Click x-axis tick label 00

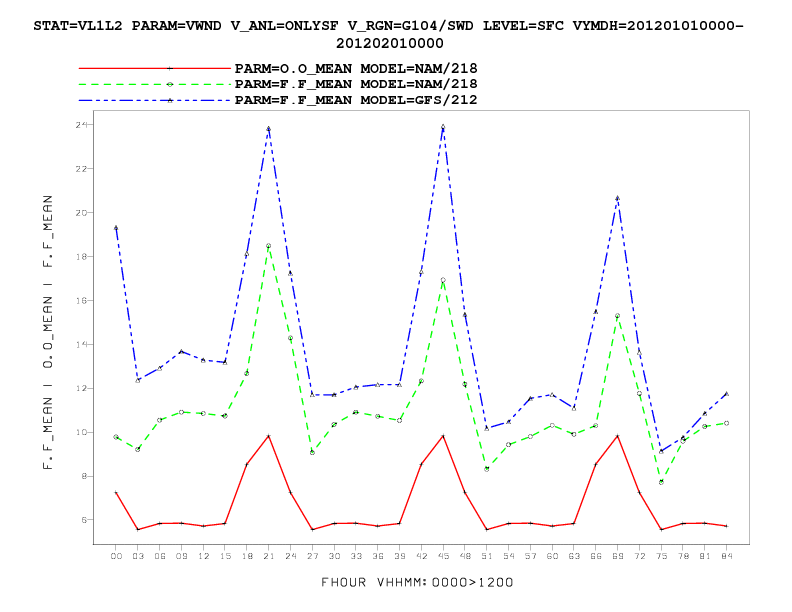[116, 556]
